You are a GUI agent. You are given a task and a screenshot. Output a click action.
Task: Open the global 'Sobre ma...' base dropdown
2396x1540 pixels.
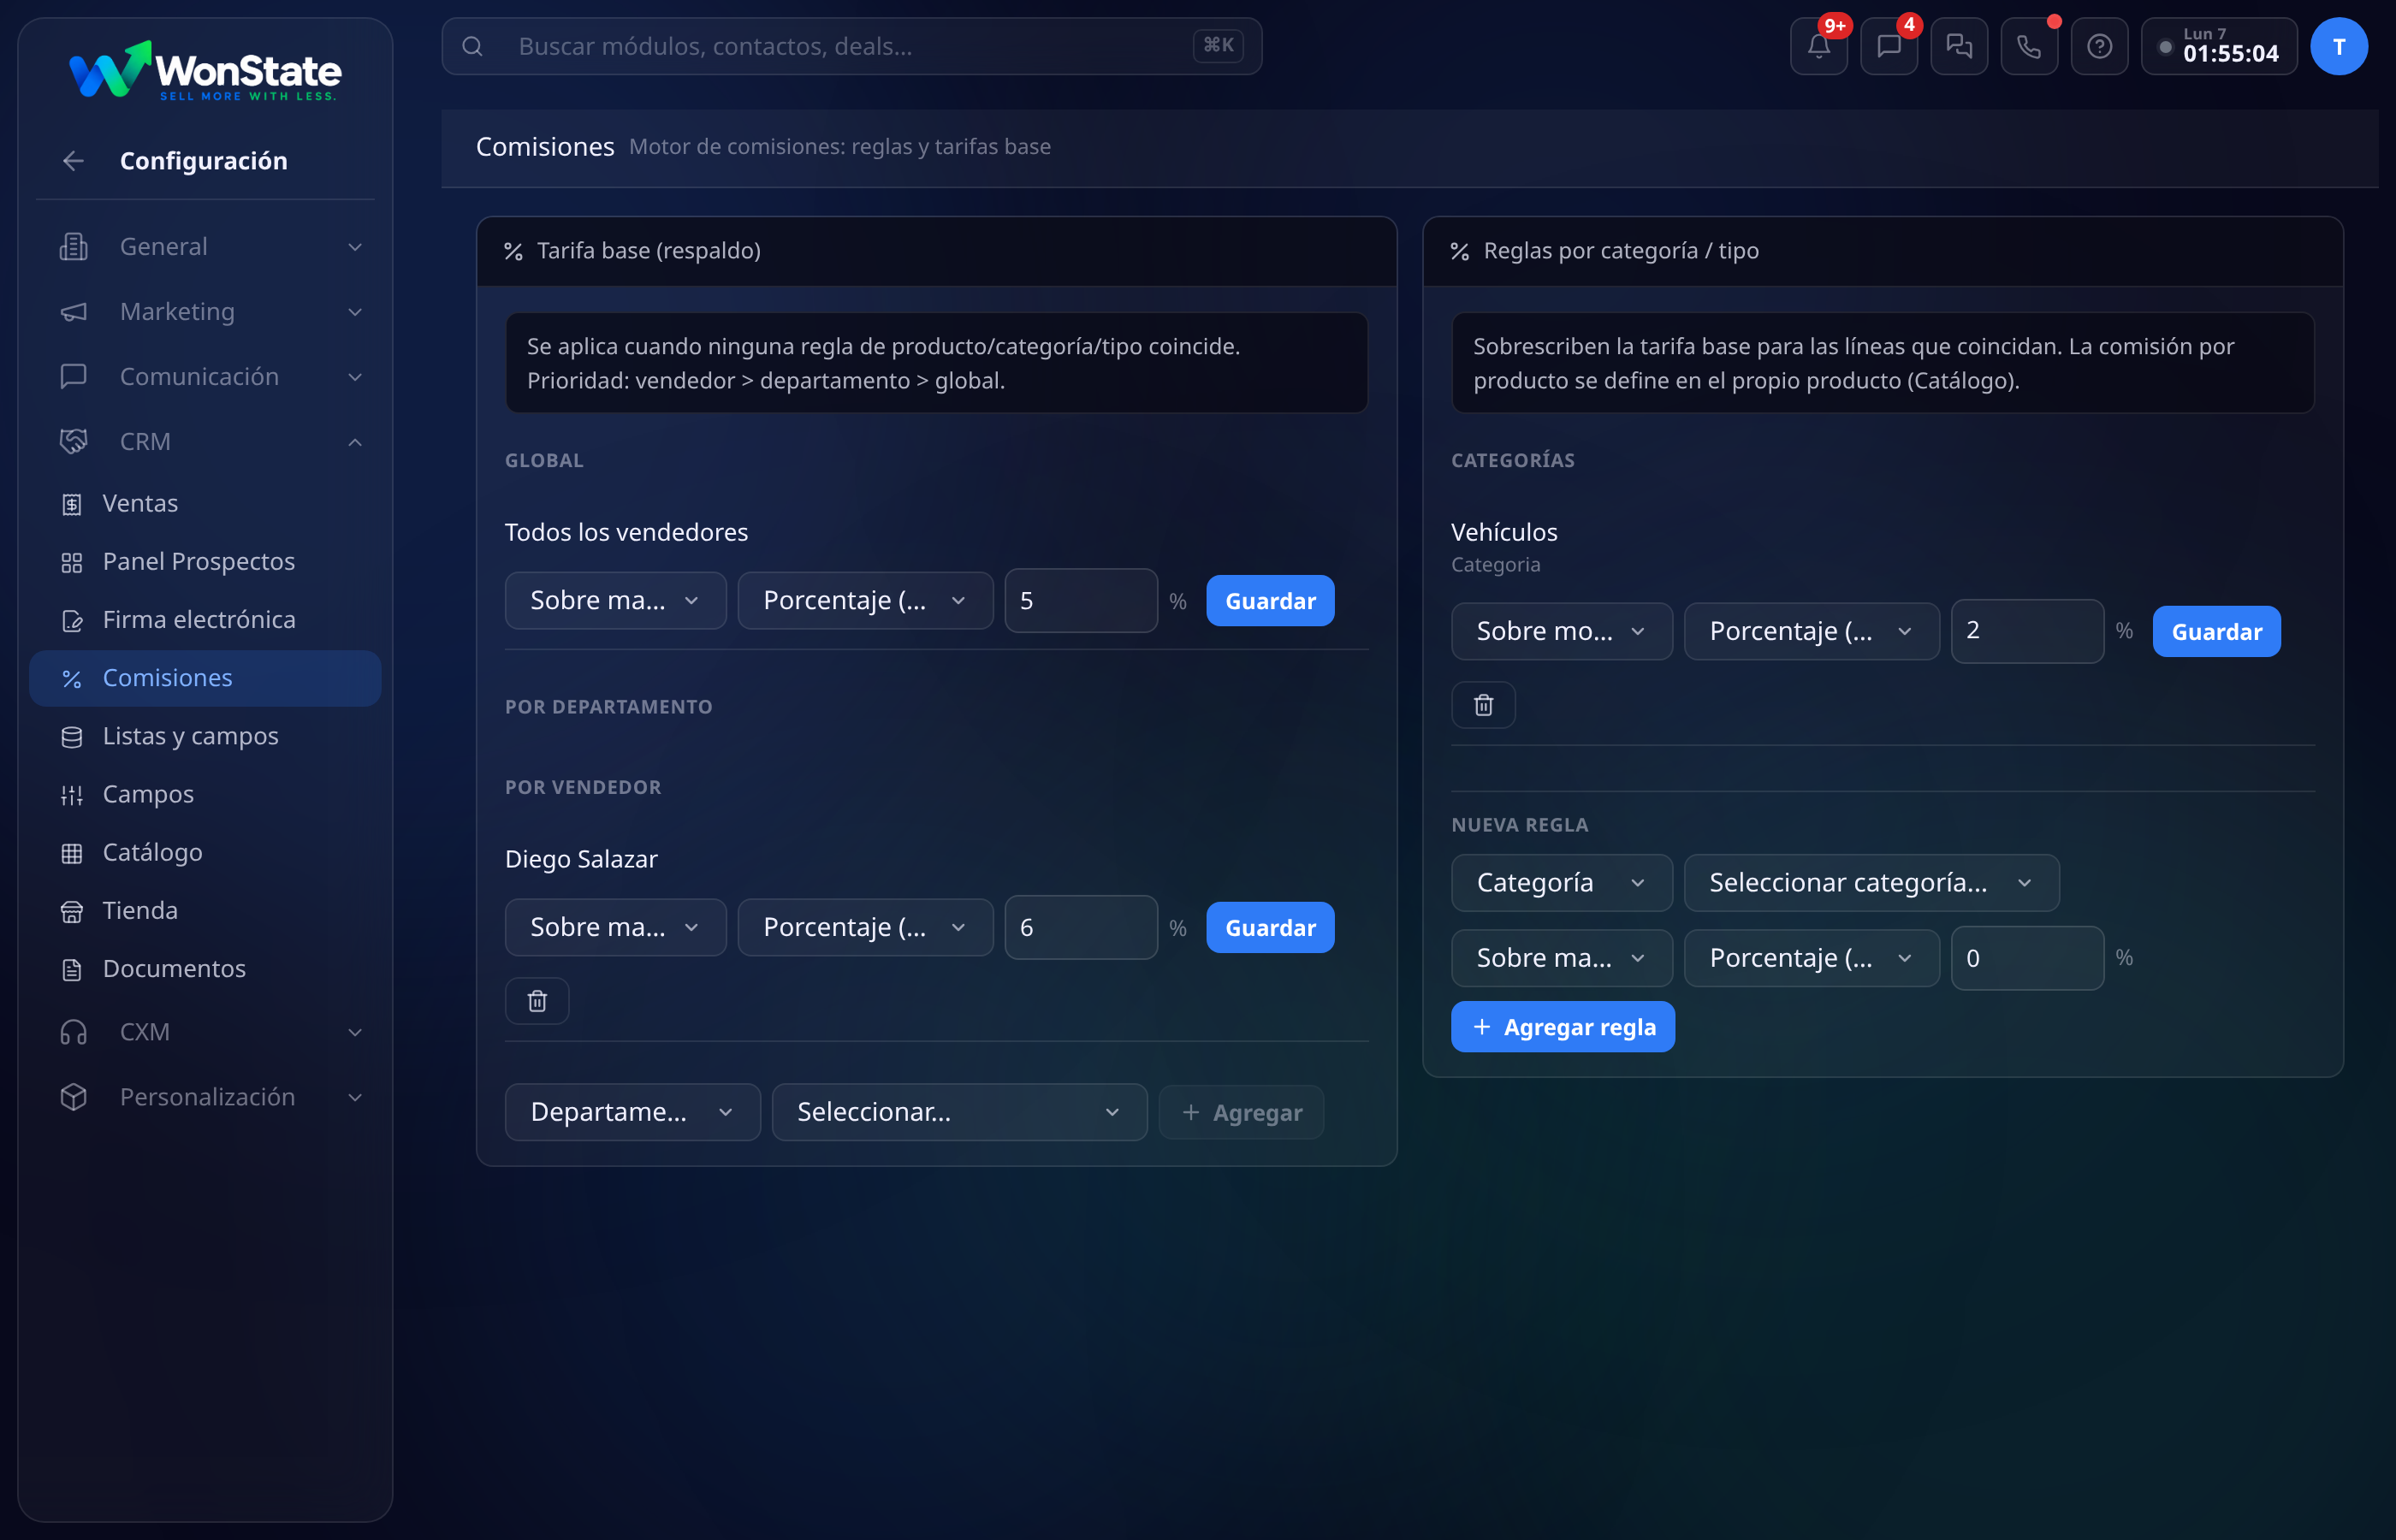point(615,600)
